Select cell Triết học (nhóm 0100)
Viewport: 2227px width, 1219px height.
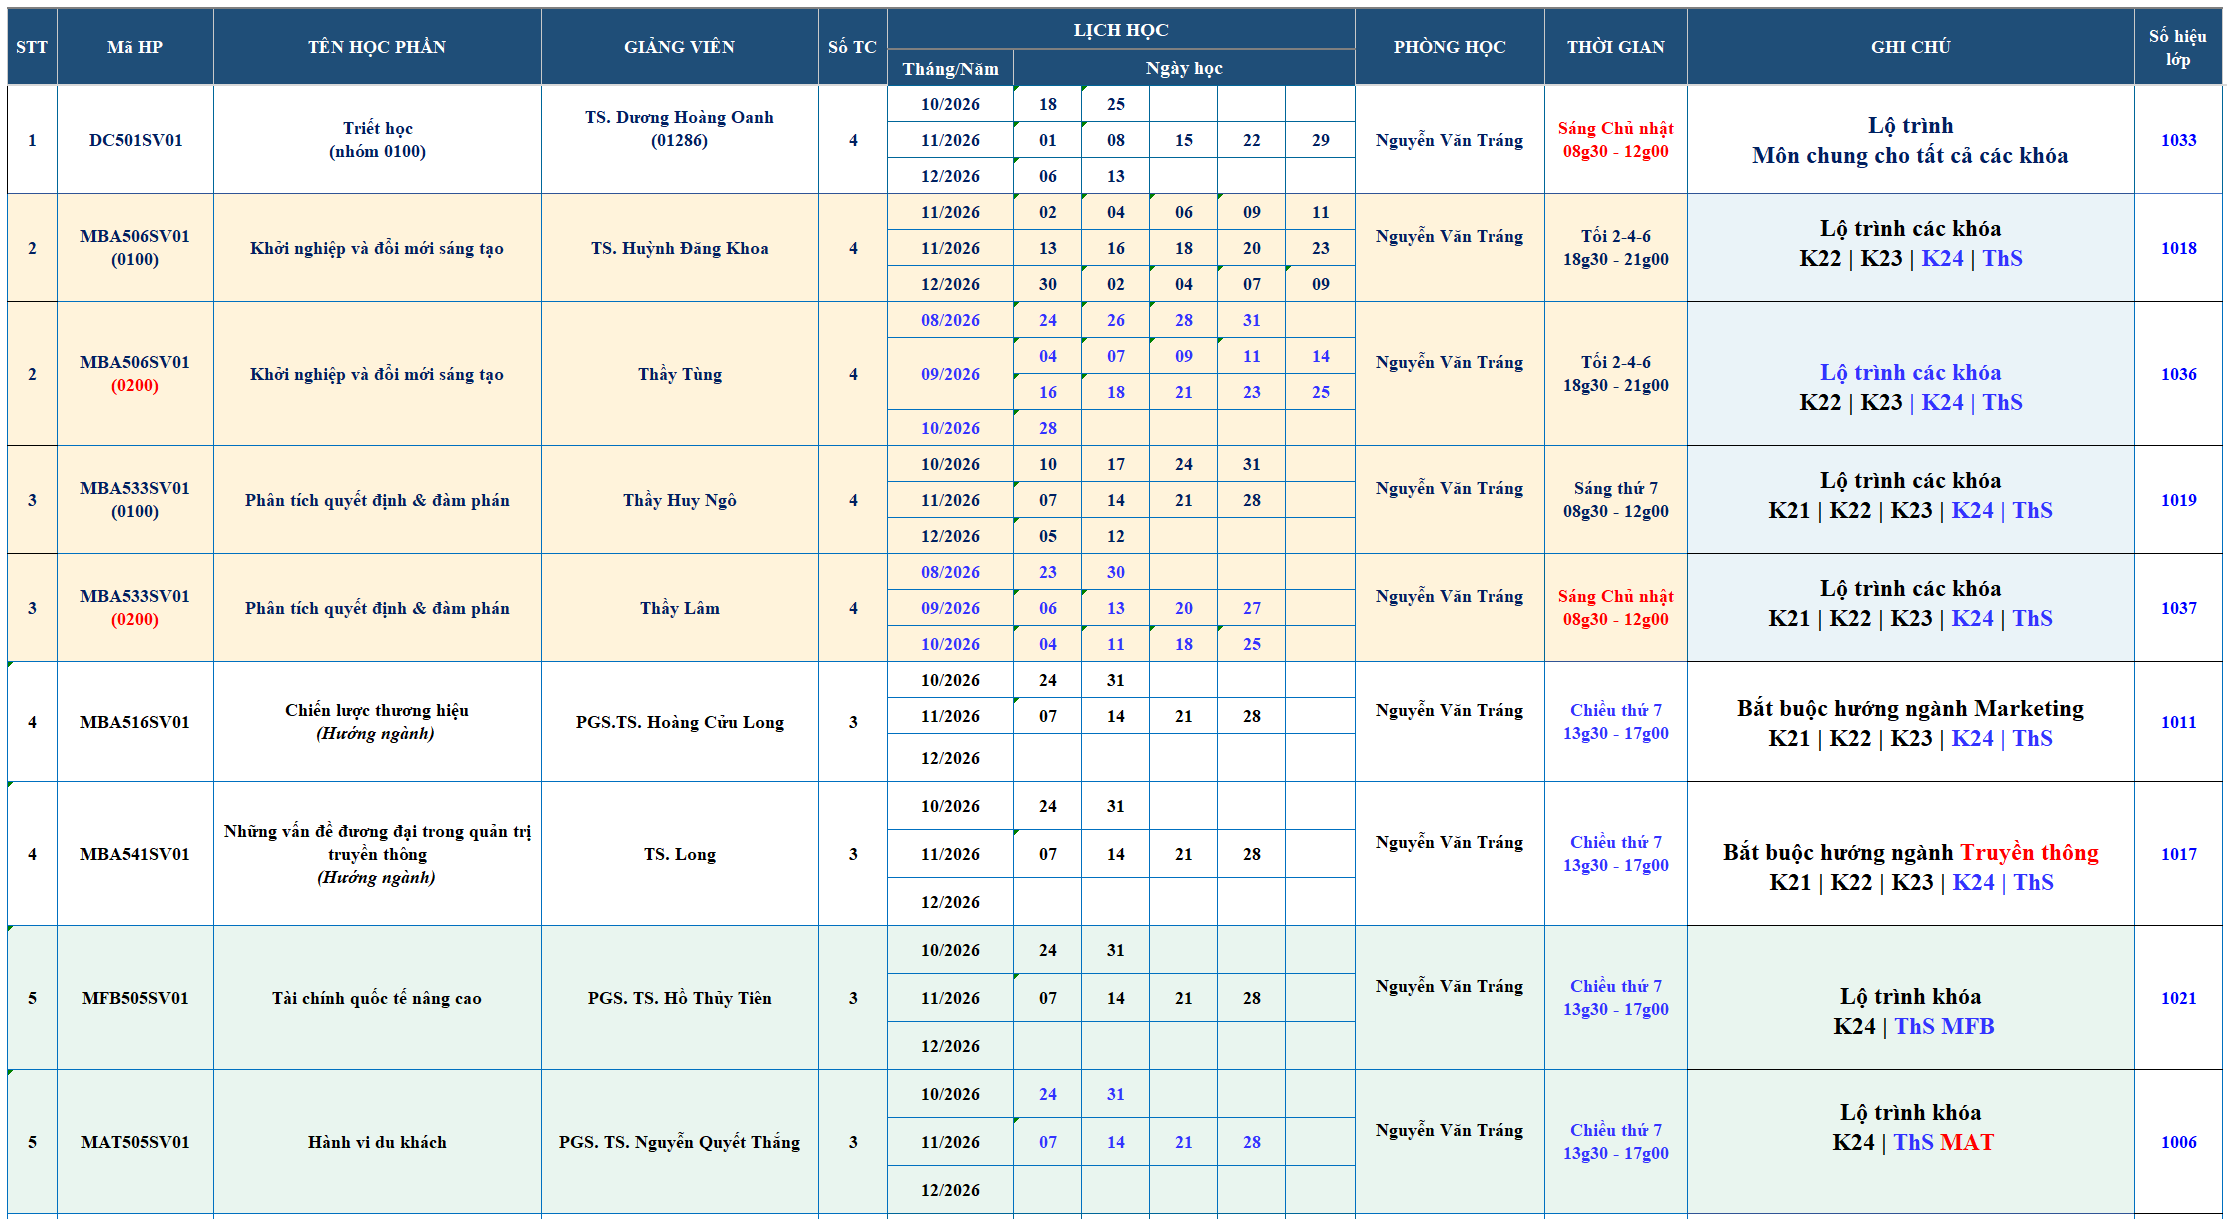(377, 140)
